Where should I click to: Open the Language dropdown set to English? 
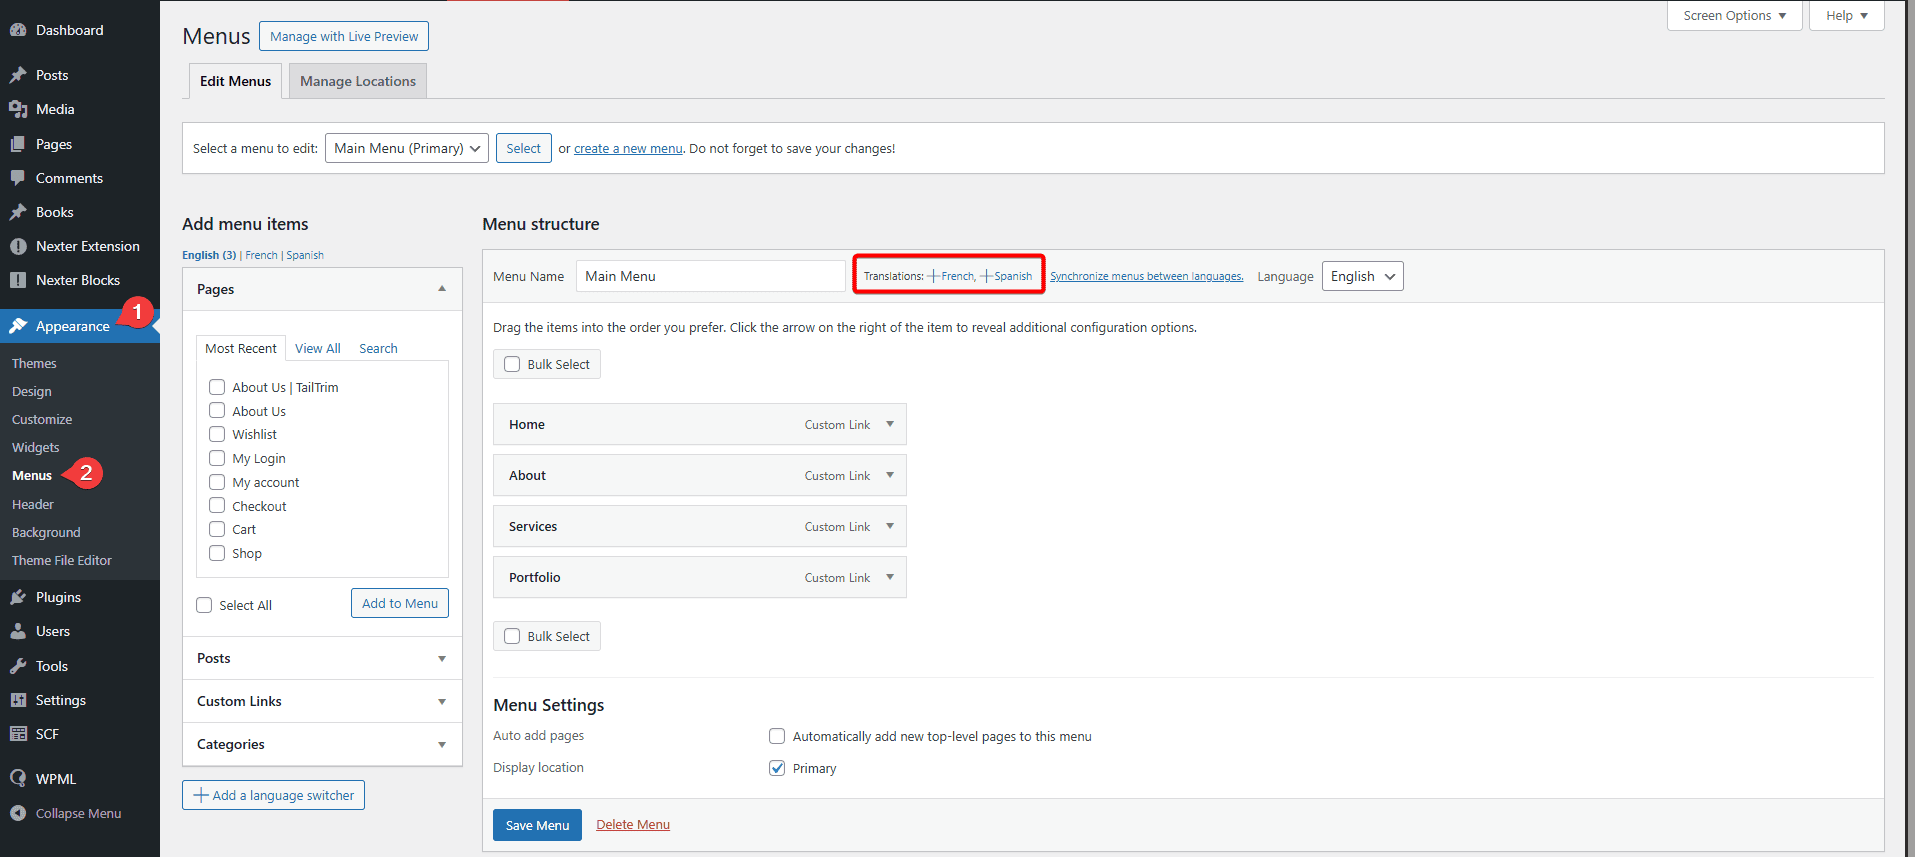(1362, 276)
